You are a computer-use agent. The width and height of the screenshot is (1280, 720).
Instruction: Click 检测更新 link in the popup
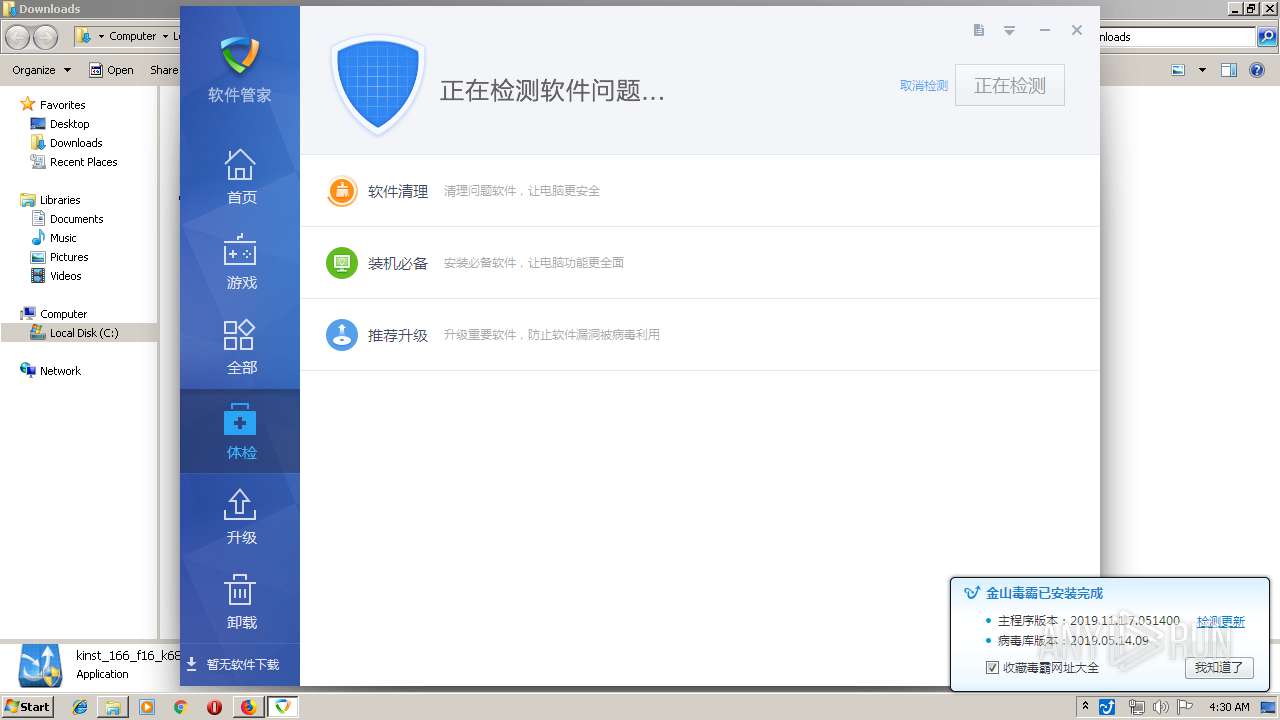pyautogui.click(x=1221, y=621)
